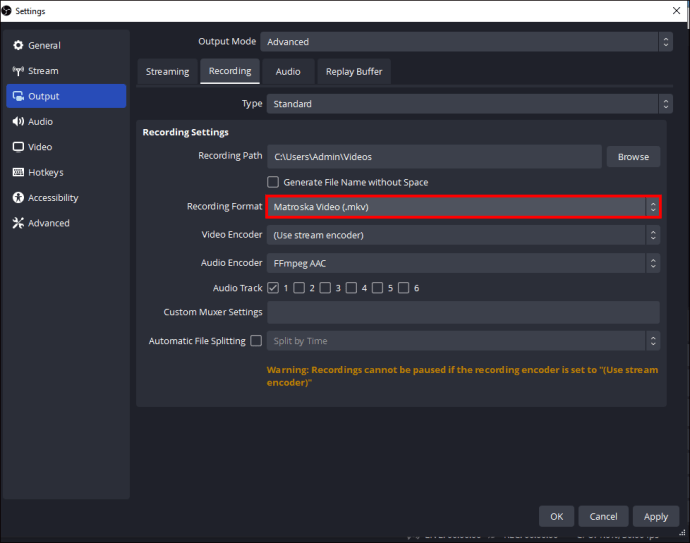Select the Recording tab
The image size is (690, 543).
(230, 71)
